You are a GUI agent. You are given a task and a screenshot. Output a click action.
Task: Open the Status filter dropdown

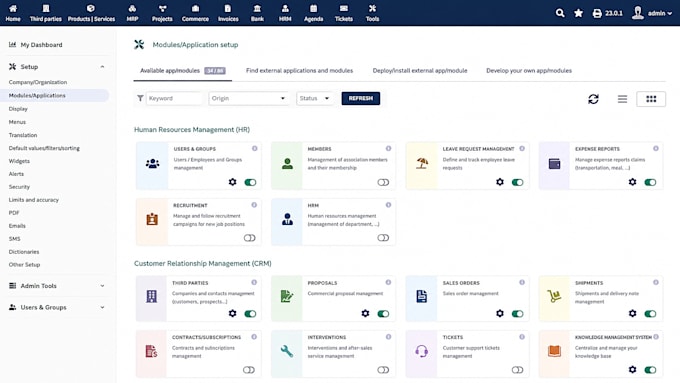[314, 98]
